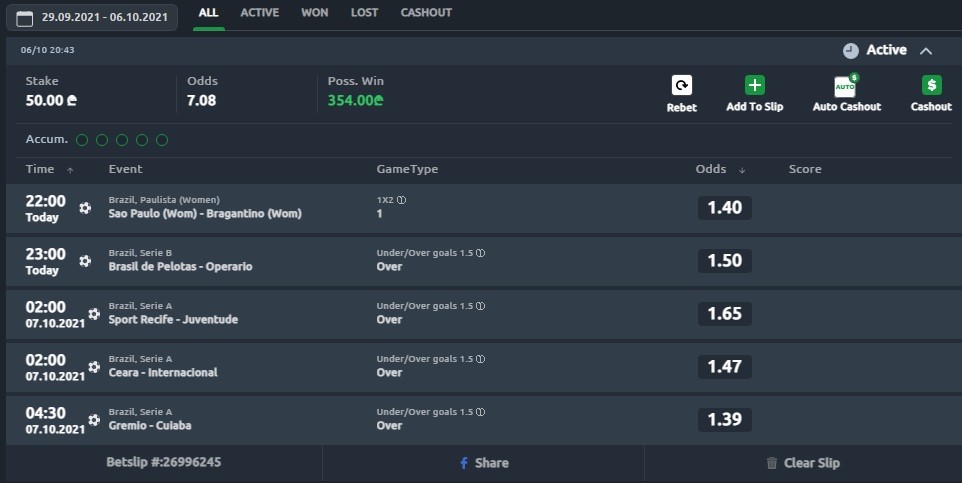Image resolution: width=962 pixels, height=483 pixels.
Task: Click the trash icon in Clear Slip
Action: tap(772, 463)
